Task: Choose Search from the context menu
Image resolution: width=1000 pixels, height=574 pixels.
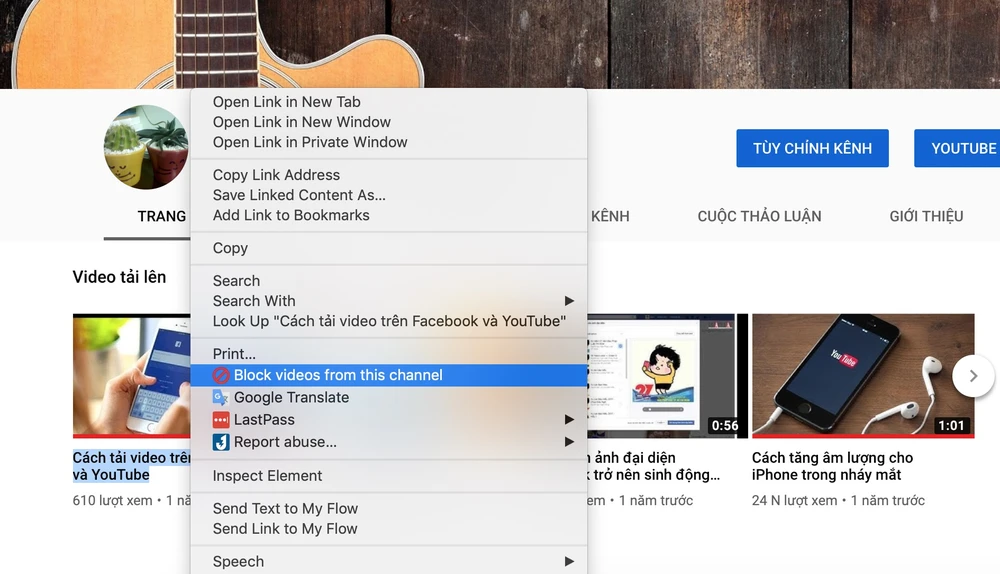Action: click(388, 281)
